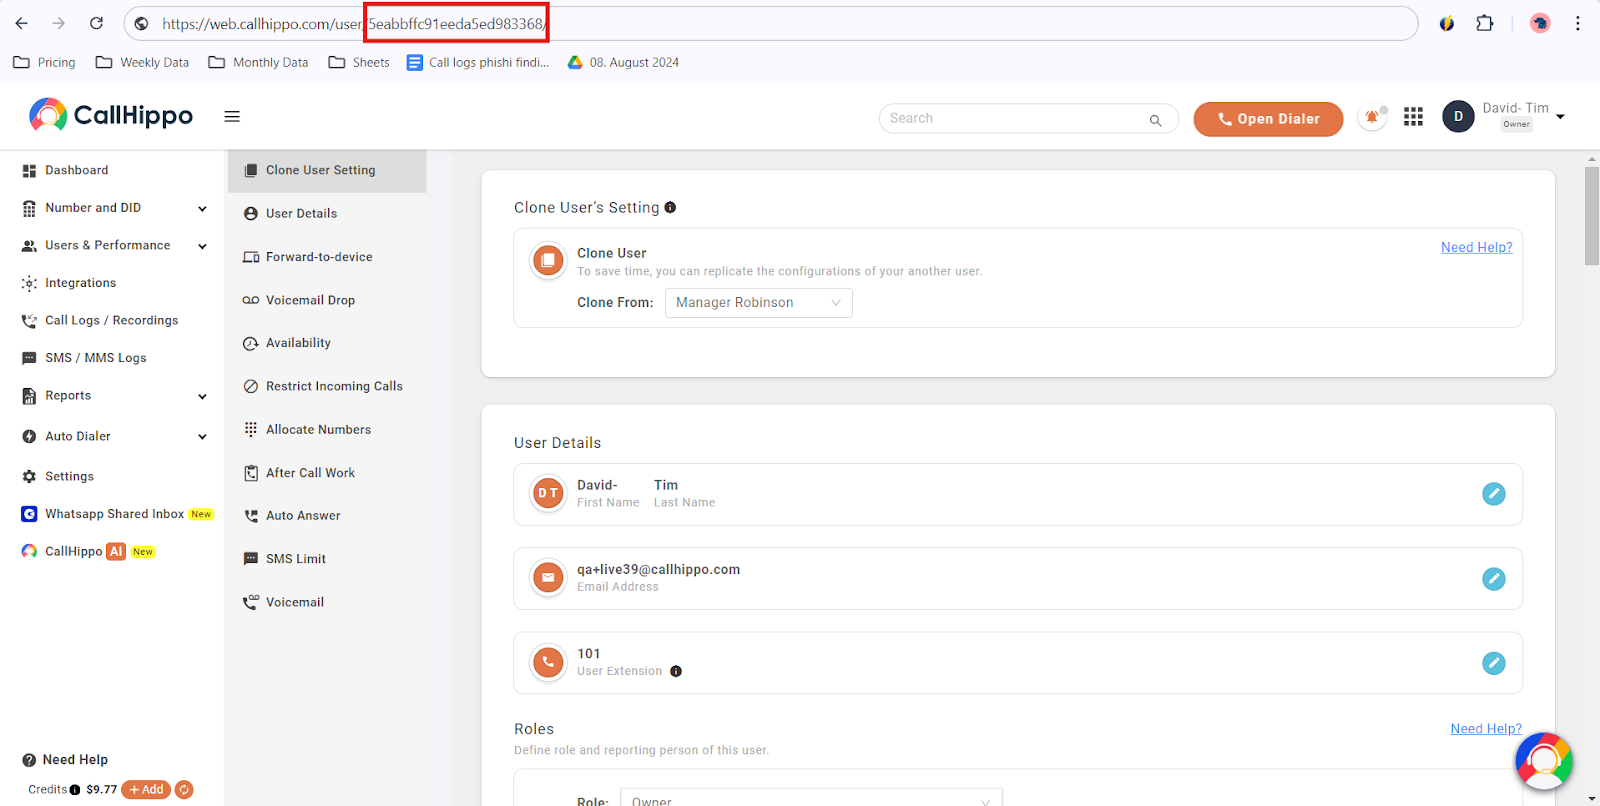Click Need Help link beside Roles
Image resolution: width=1600 pixels, height=806 pixels.
[1486, 728]
